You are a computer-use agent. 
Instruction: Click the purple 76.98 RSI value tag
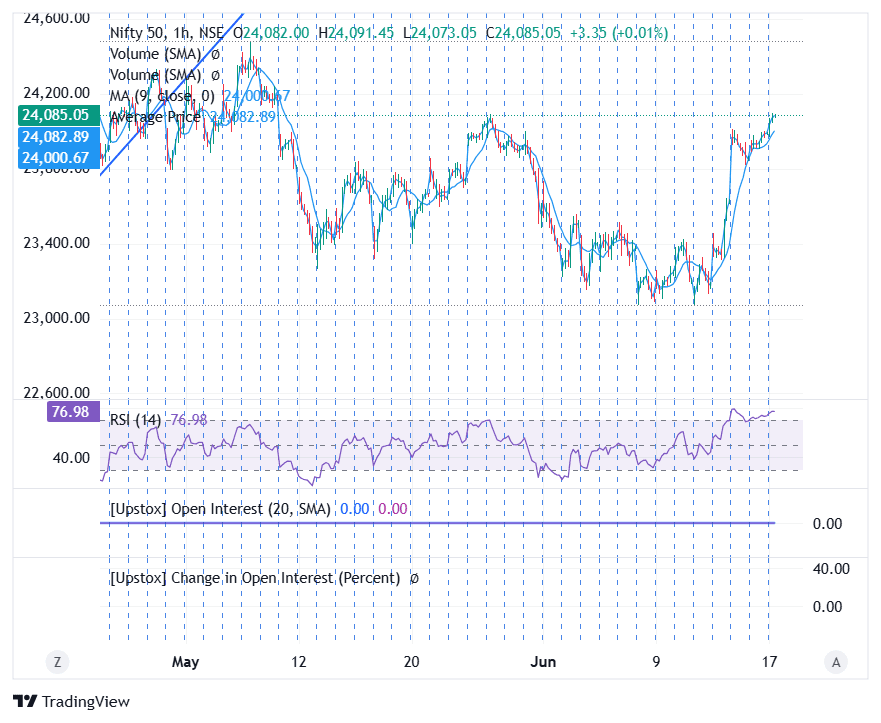click(x=73, y=412)
